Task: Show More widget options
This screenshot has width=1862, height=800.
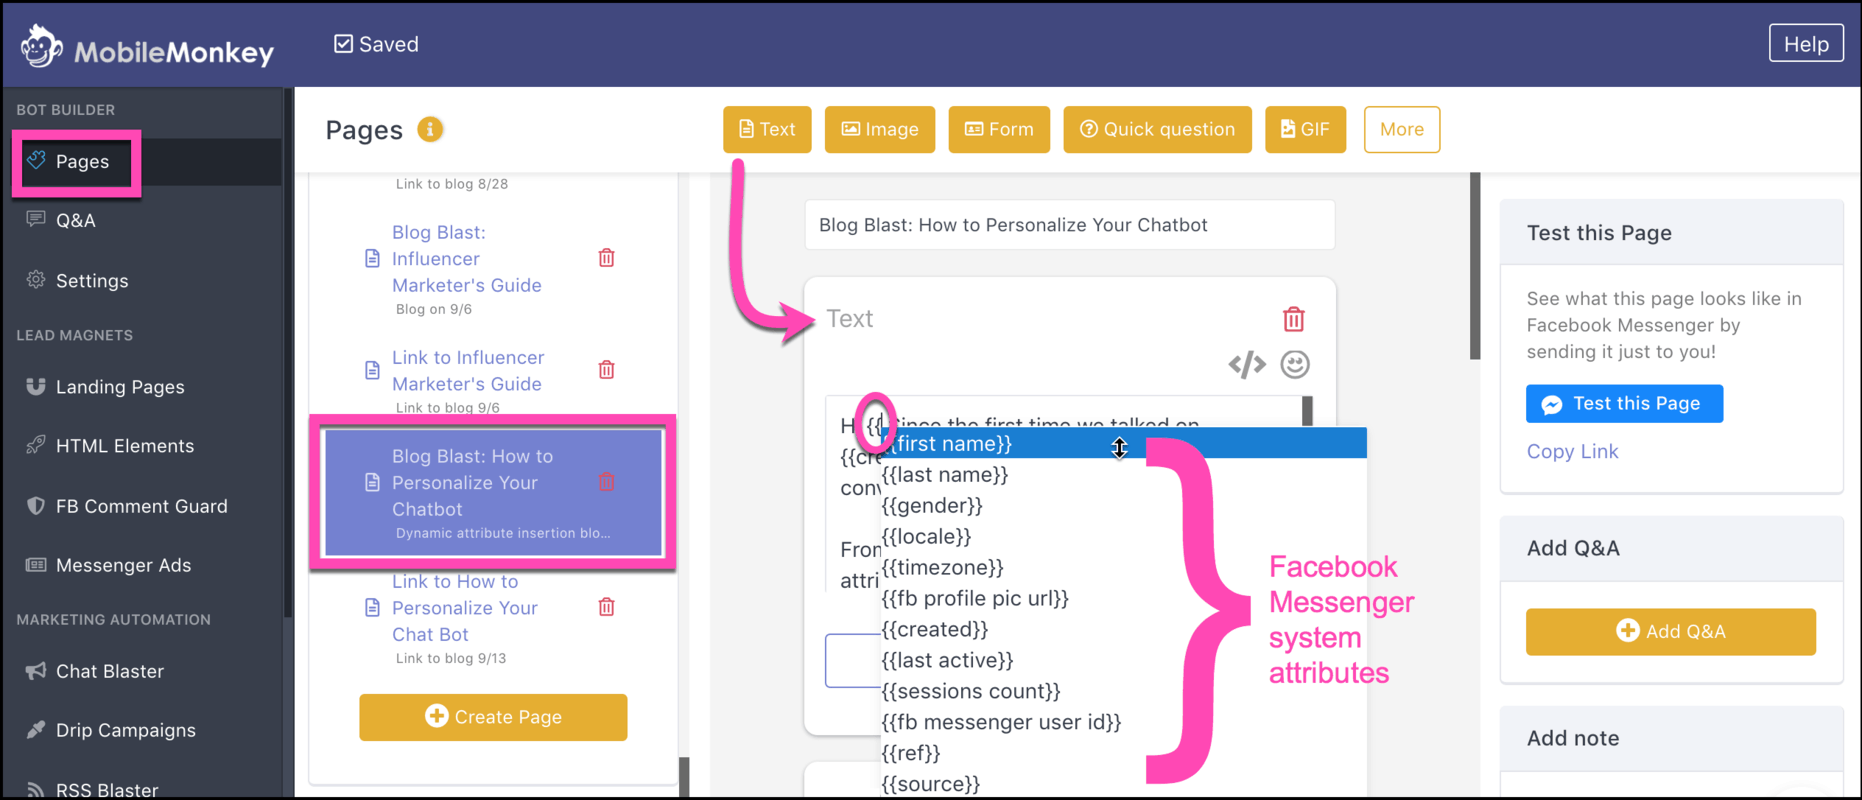Action: (1402, 130)
